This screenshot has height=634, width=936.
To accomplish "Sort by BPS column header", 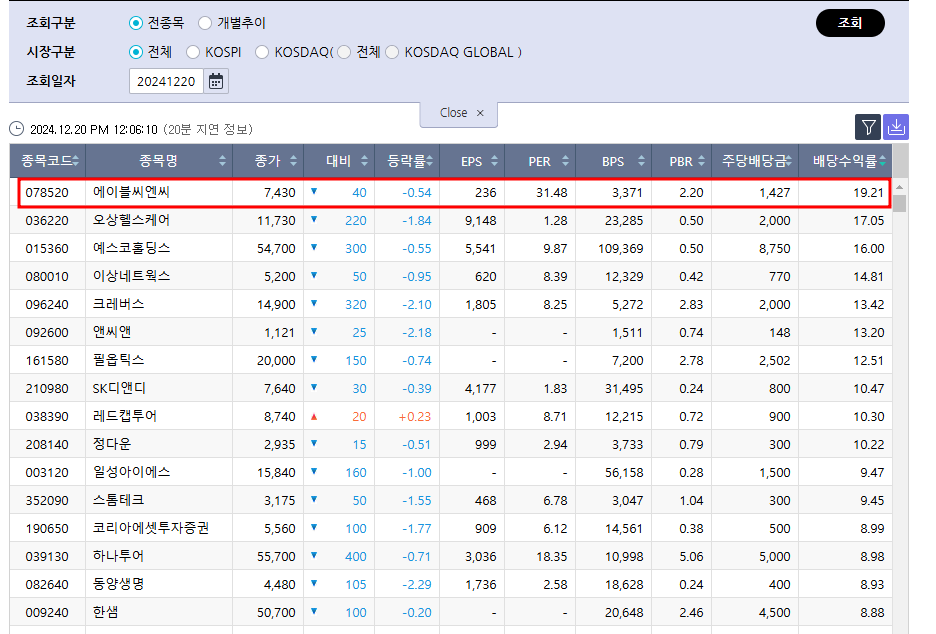I will point(614,161).
